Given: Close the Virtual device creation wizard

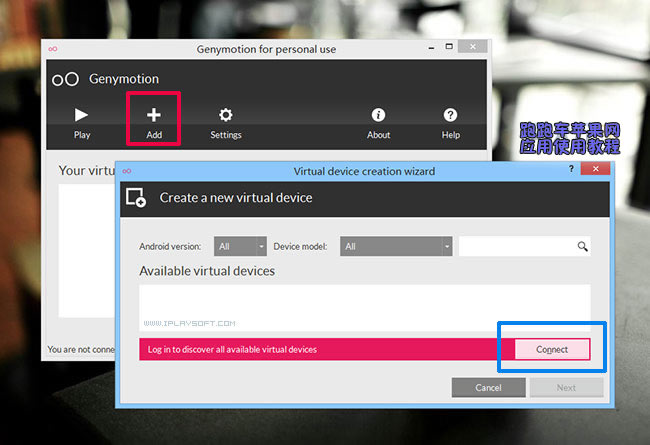Looking at the screenshot, I should (595, 169).
